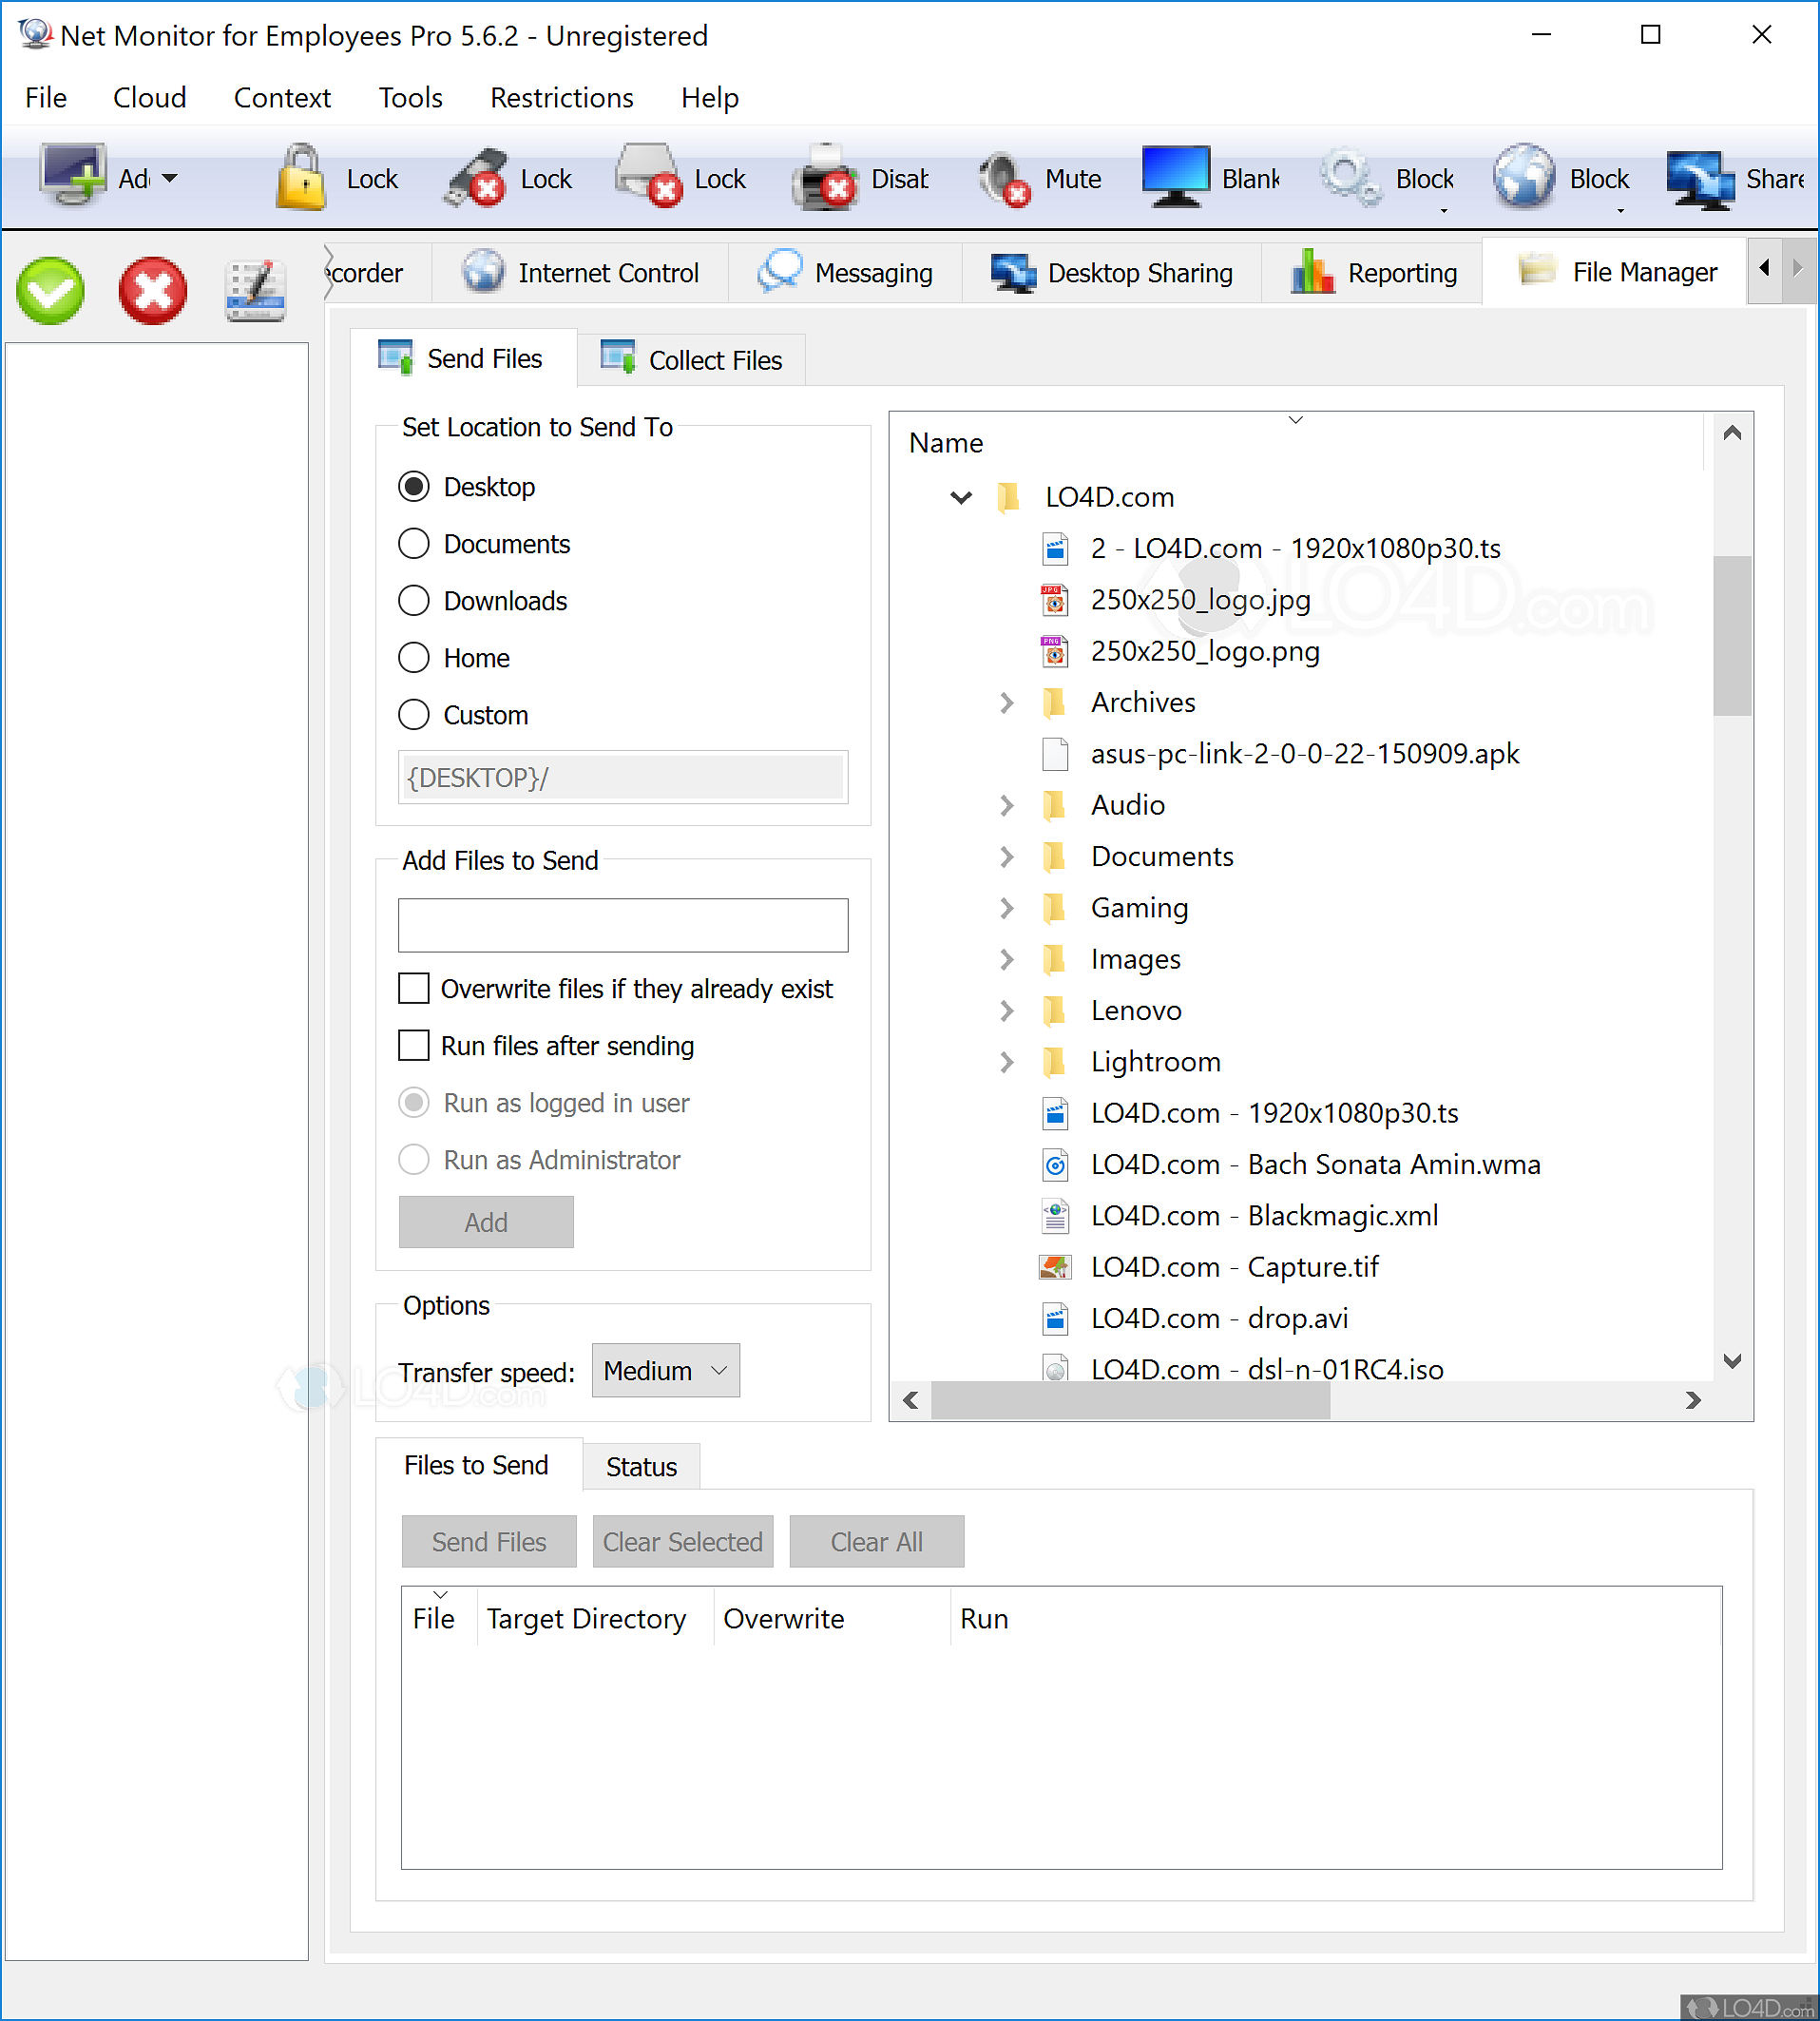Click the Add Files to Send input field
This screenshot has width=1820, height=2021.
pos(622,925)
